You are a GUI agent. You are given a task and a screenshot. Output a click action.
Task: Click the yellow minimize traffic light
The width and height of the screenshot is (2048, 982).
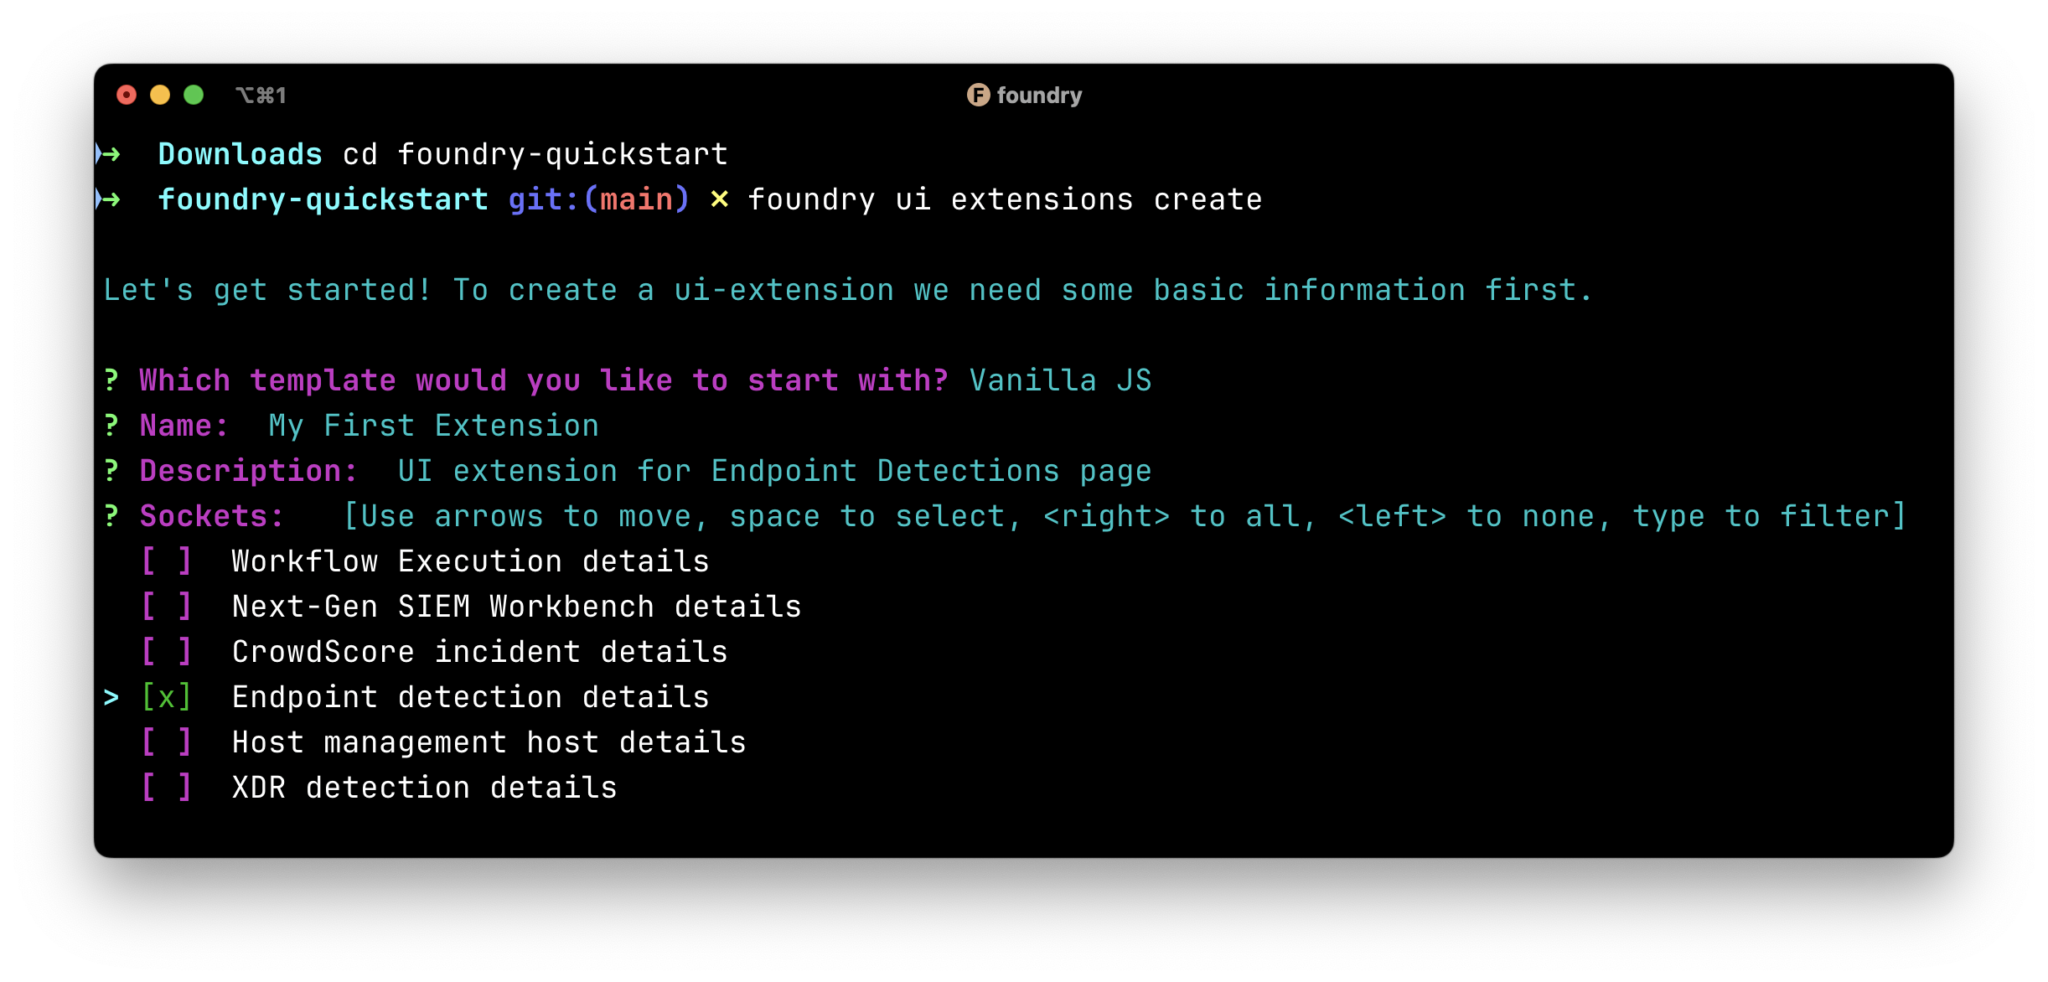(160, 95)
